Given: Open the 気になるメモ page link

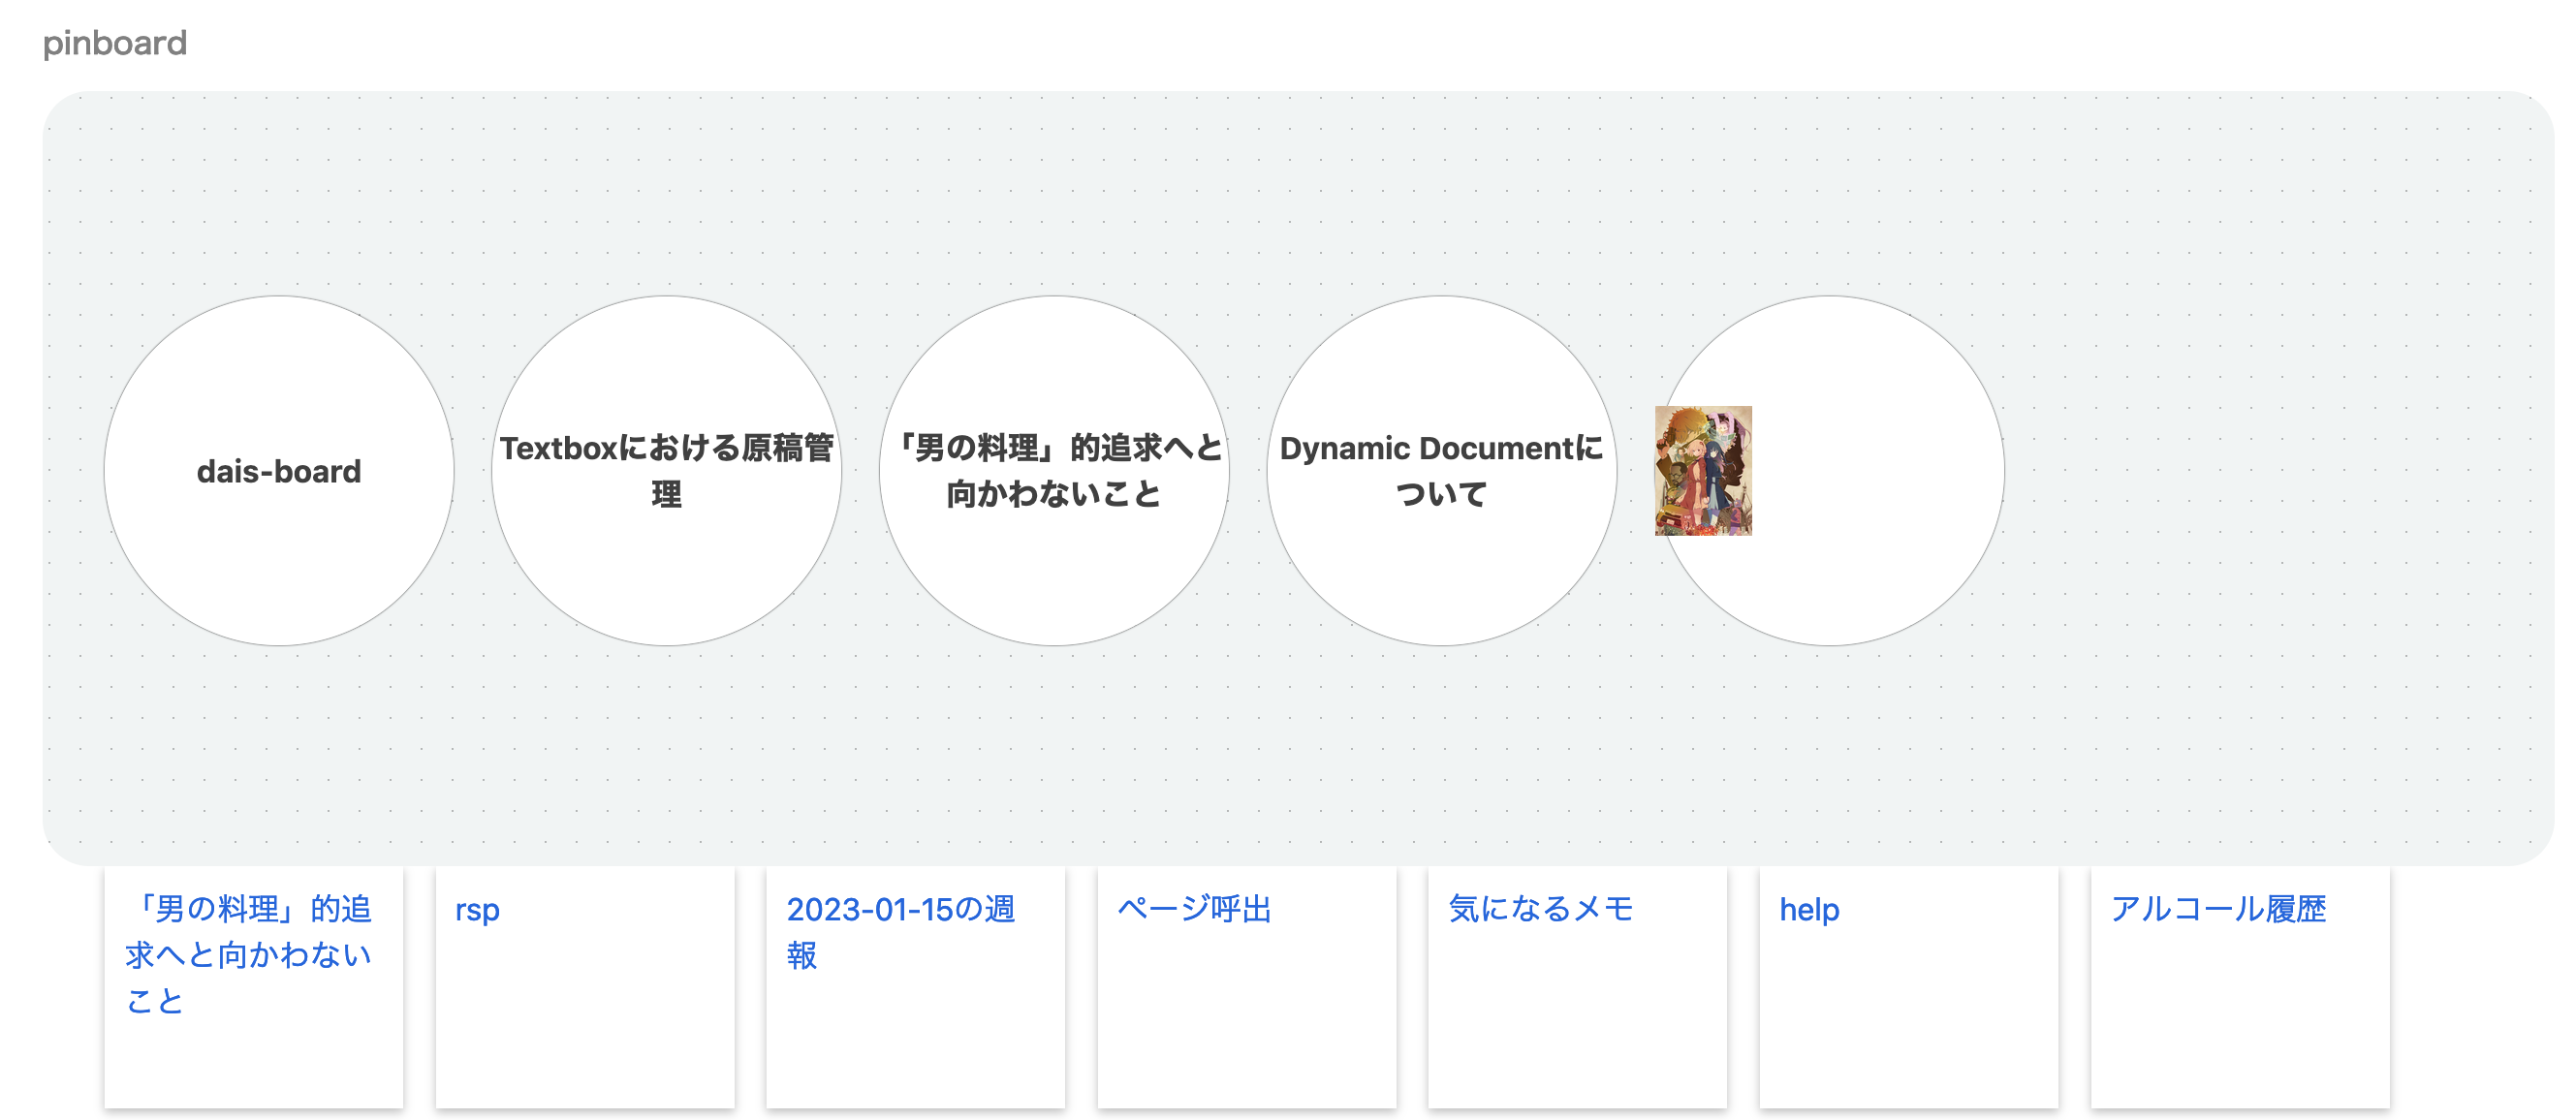Looking at the screenshot, I should [1542, 909].
